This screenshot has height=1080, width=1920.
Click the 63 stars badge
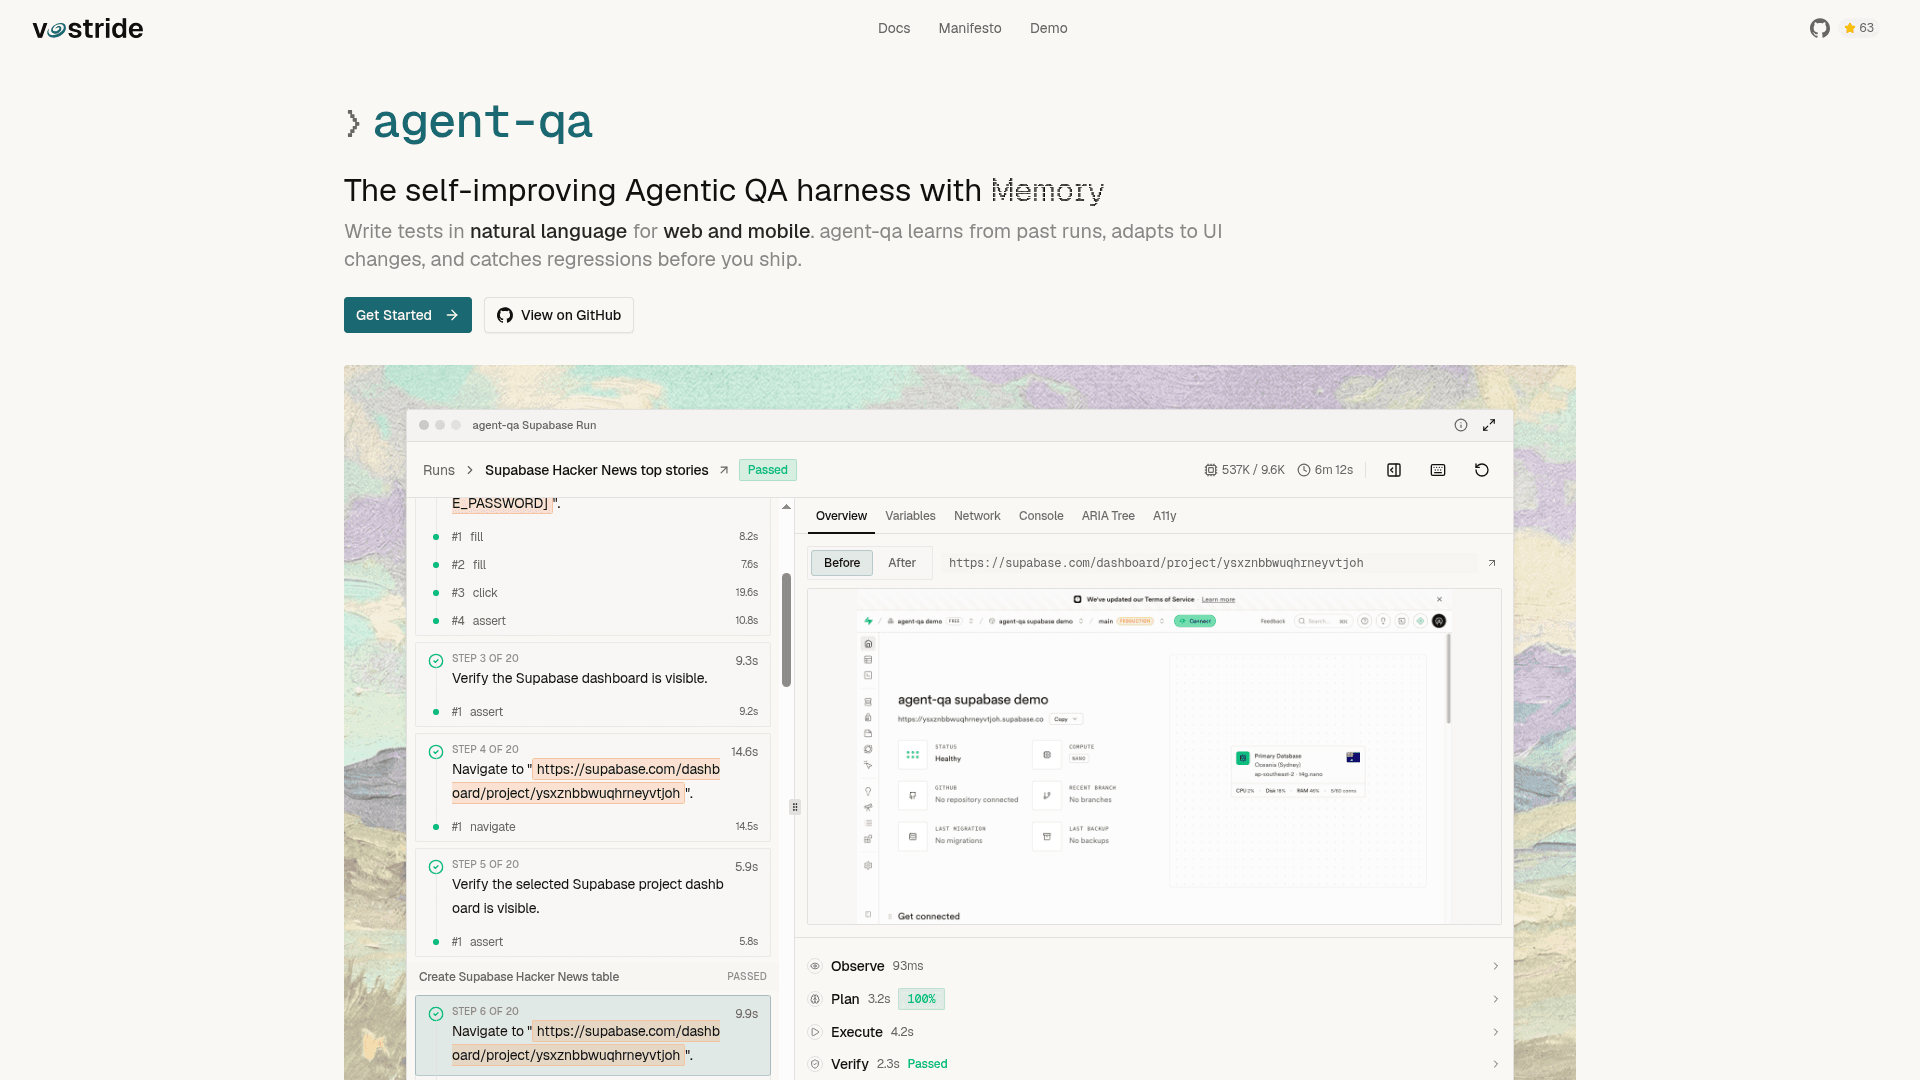(1860, 28)
